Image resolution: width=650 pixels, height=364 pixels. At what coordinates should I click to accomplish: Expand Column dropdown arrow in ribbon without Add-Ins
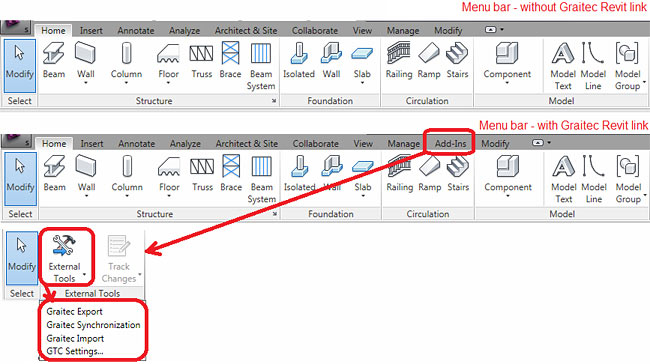126,83
